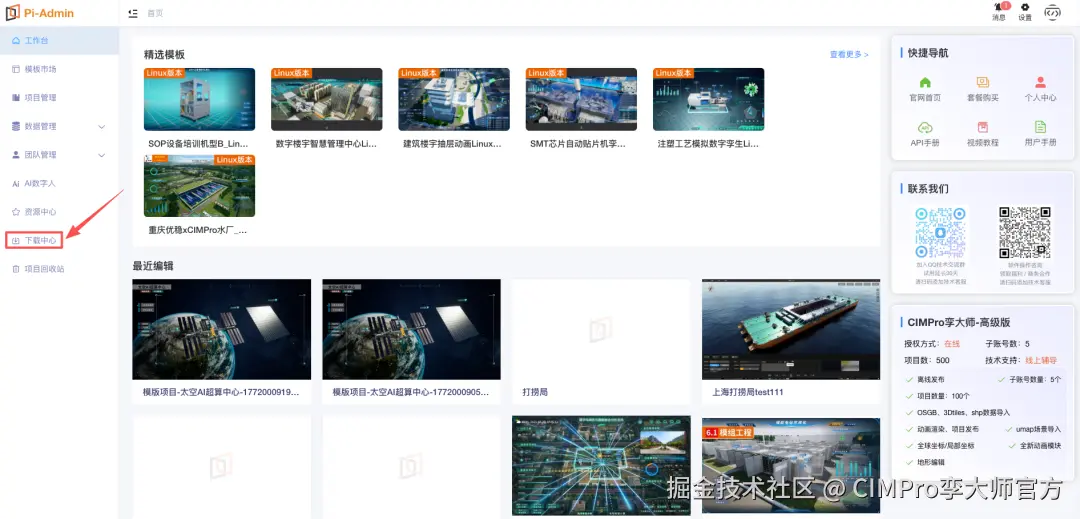
Task: Open the 用户手册 document icon shortcut
Action: pyautogui.click(x=1040, y=127)
